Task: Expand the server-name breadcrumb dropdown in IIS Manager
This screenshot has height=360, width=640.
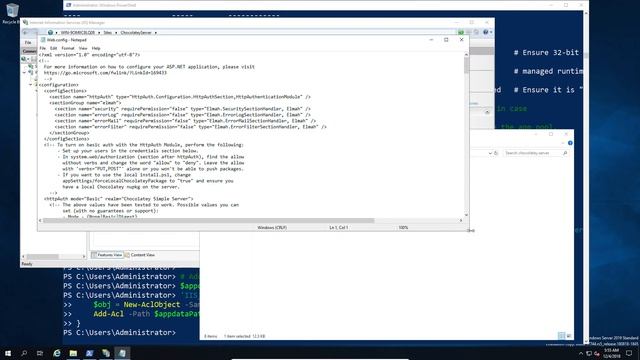Action: 99,32
